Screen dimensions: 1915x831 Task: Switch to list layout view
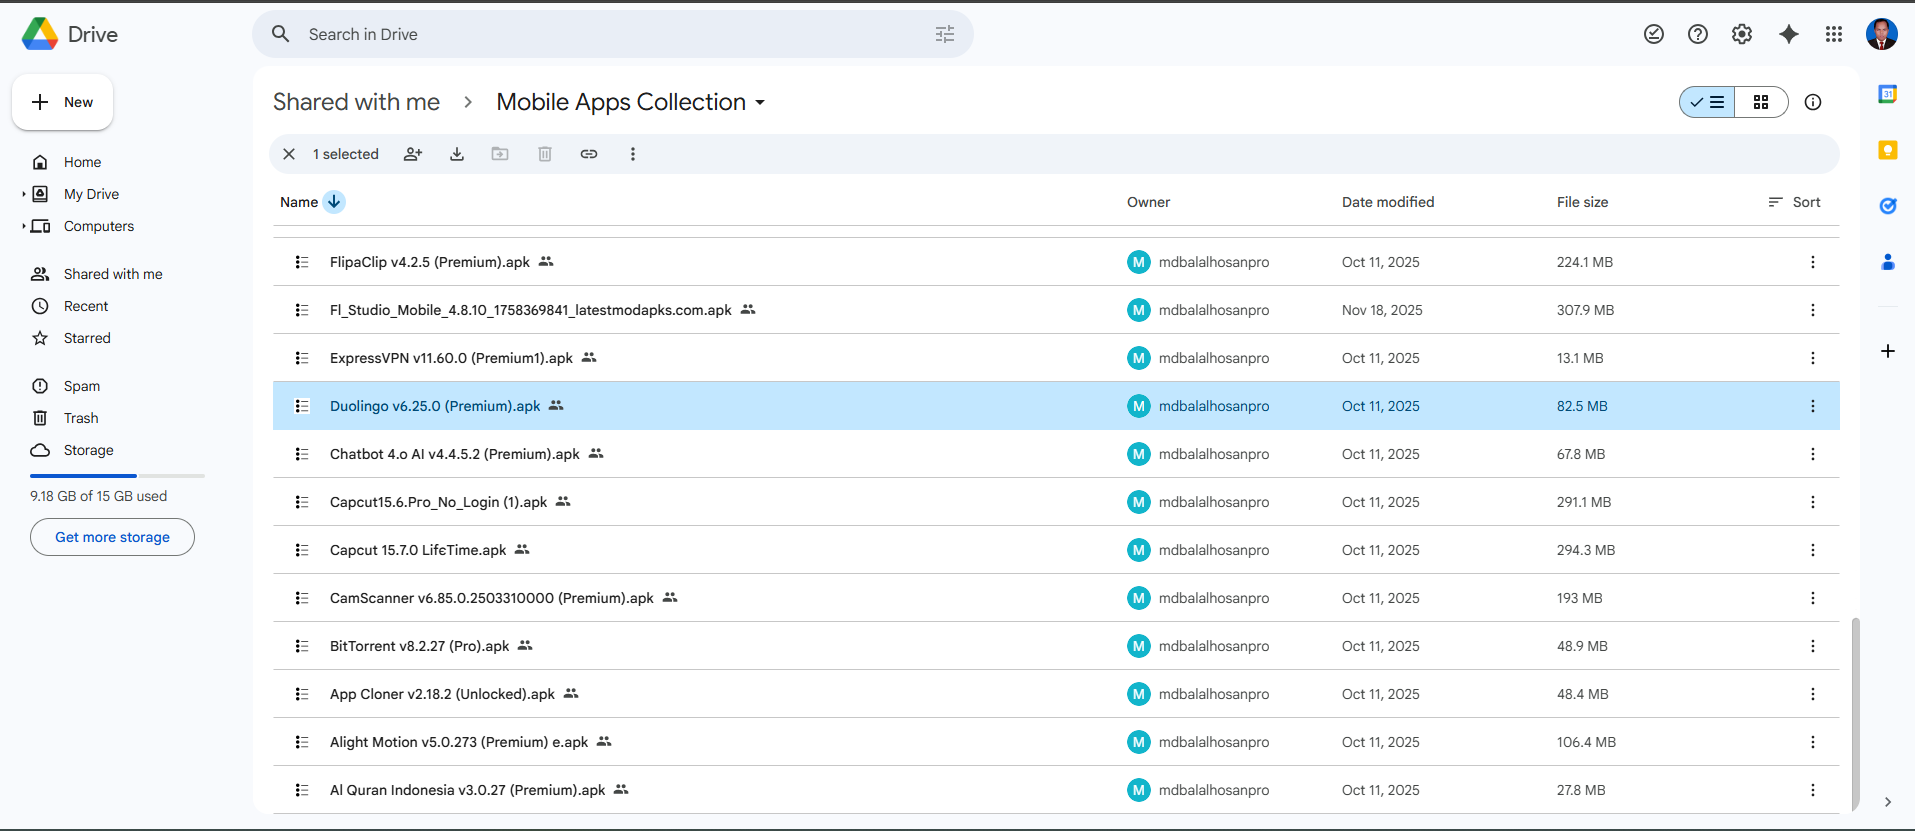click(x=1708, y=102)
